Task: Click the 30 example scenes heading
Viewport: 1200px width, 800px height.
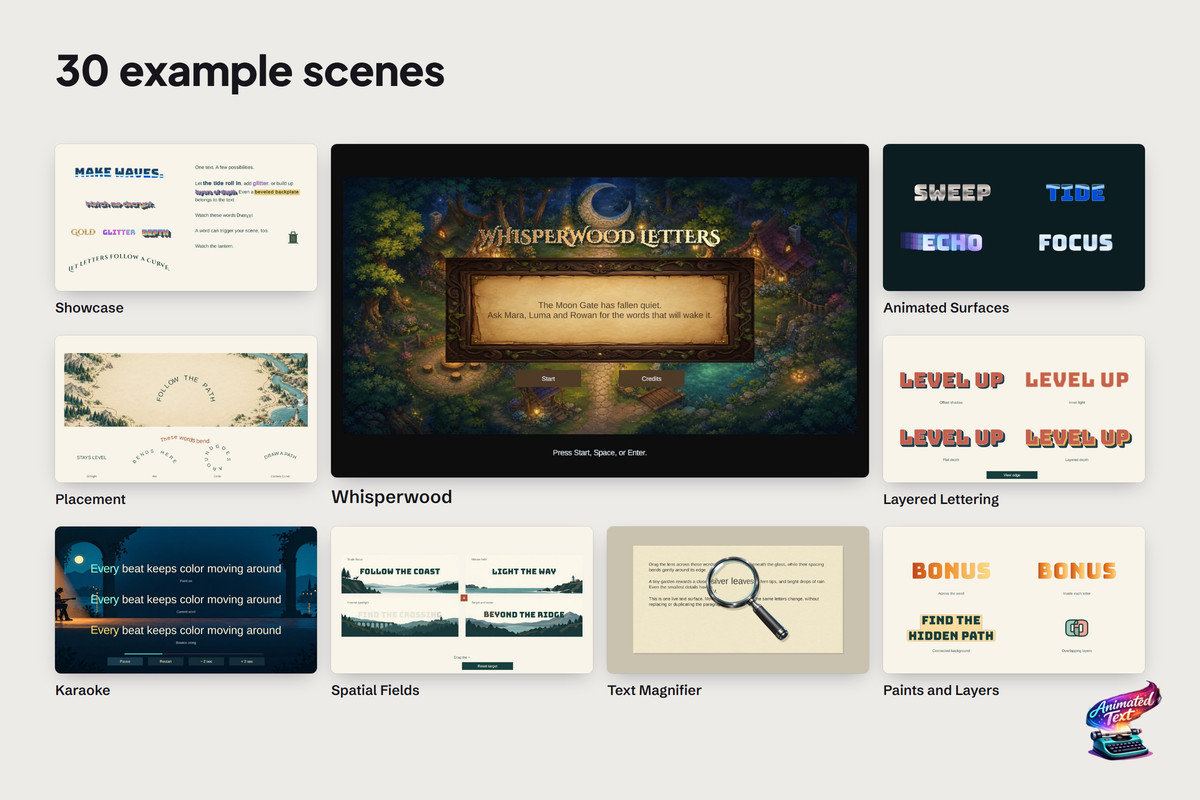Action: (x=250, y=71)
